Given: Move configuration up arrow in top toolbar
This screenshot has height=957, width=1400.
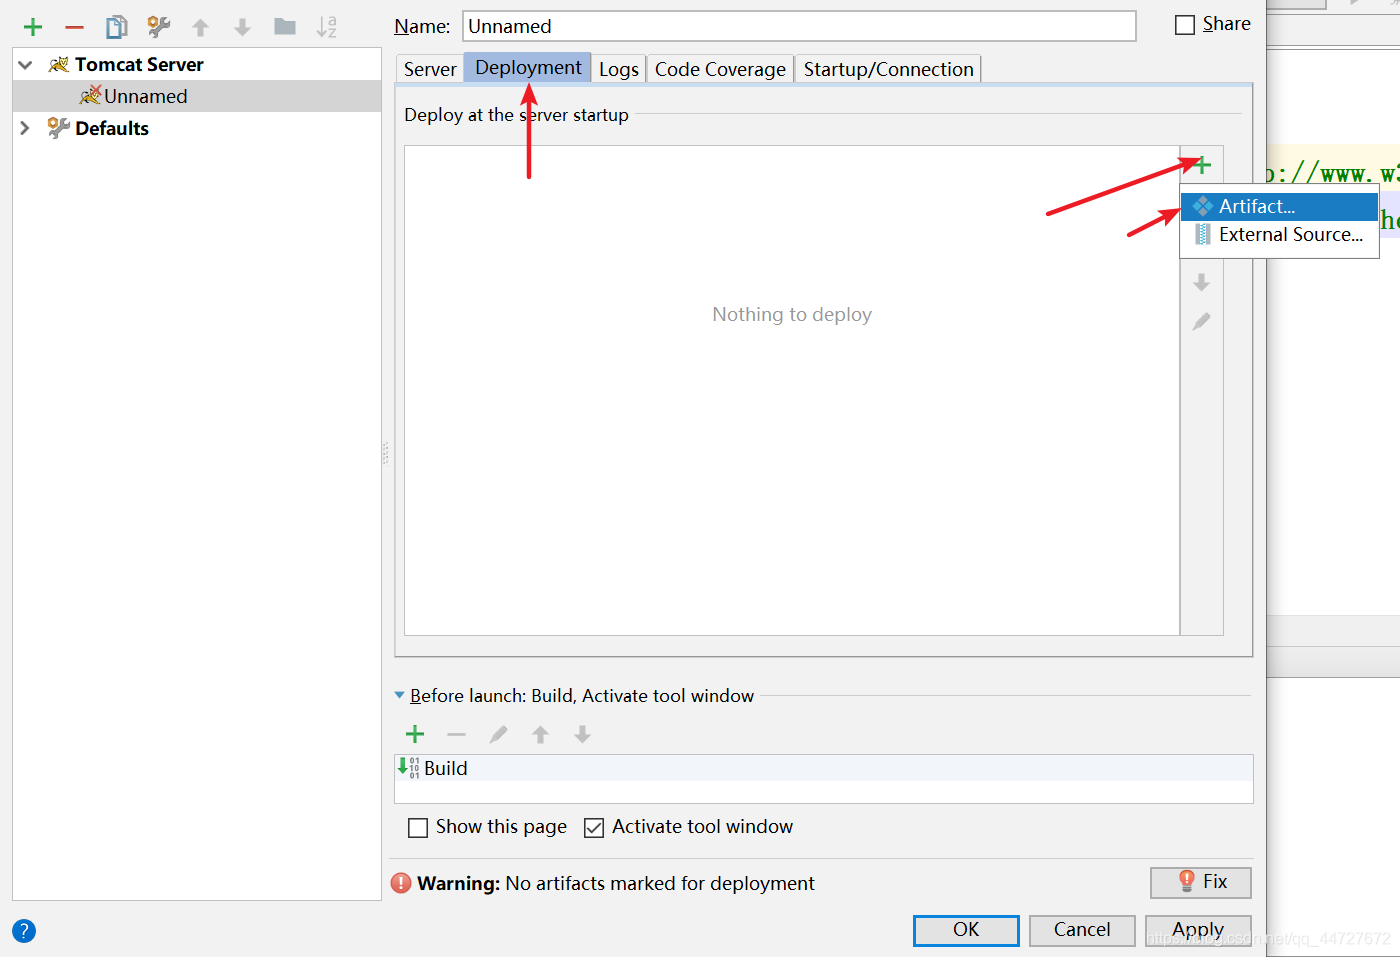Looking at the screenshot, I should click(201, 27).
